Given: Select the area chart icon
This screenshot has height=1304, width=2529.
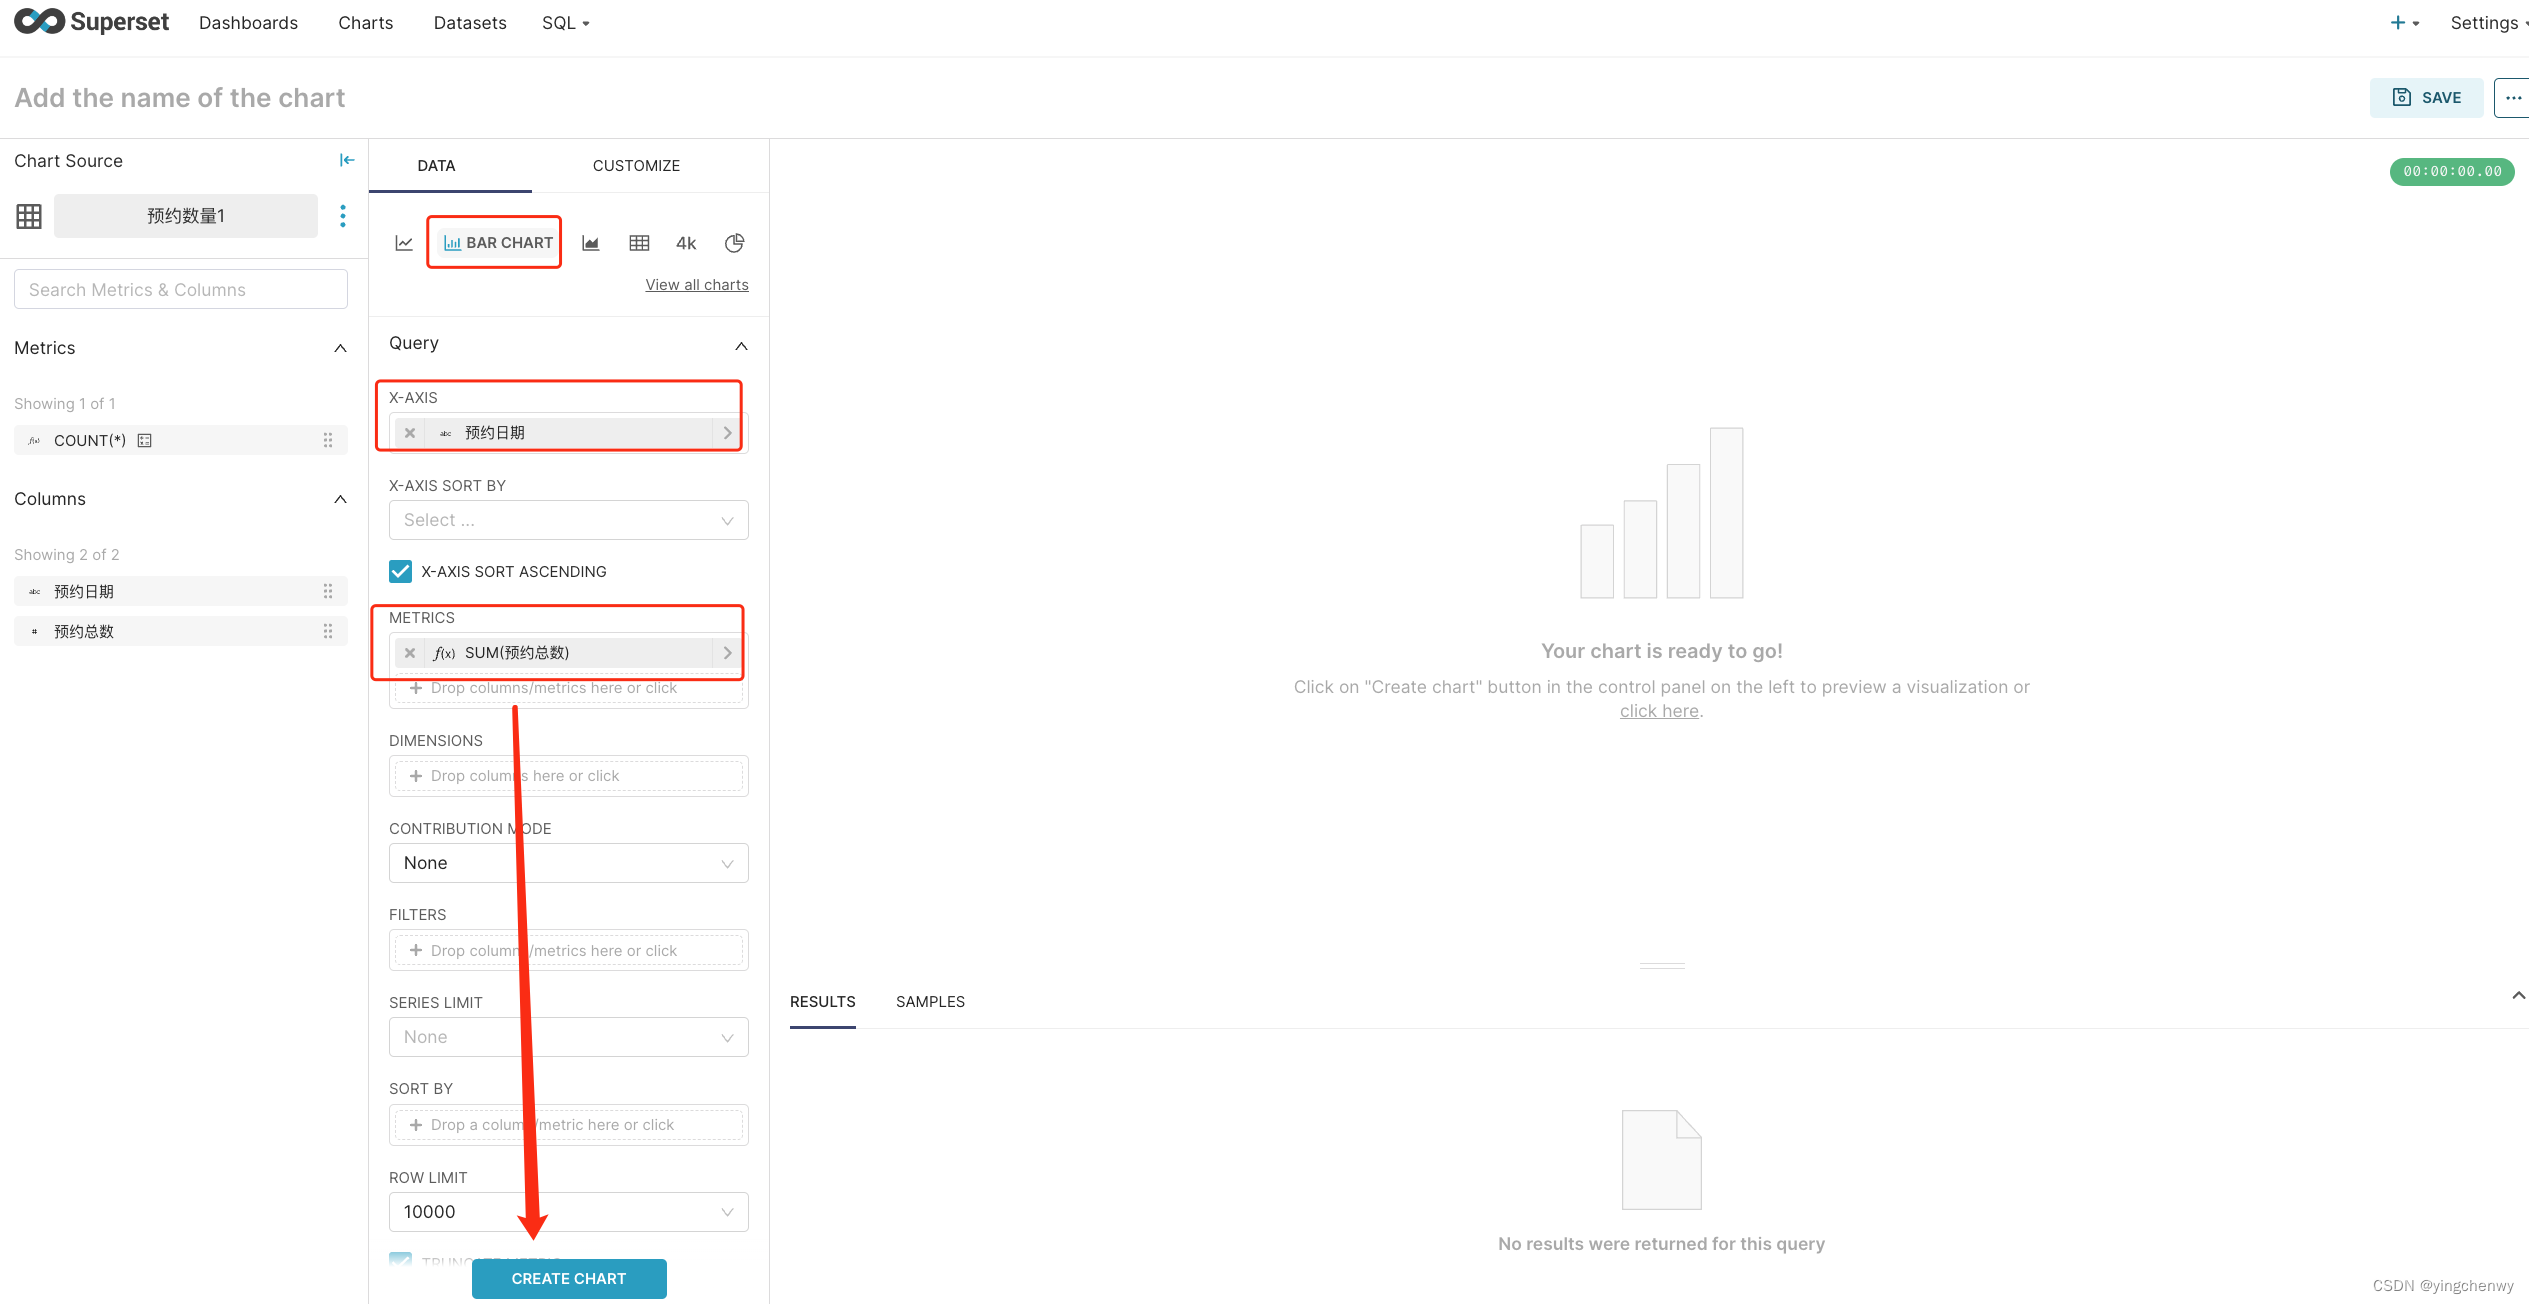Looking at the screenshot, I should coord(591,243).
